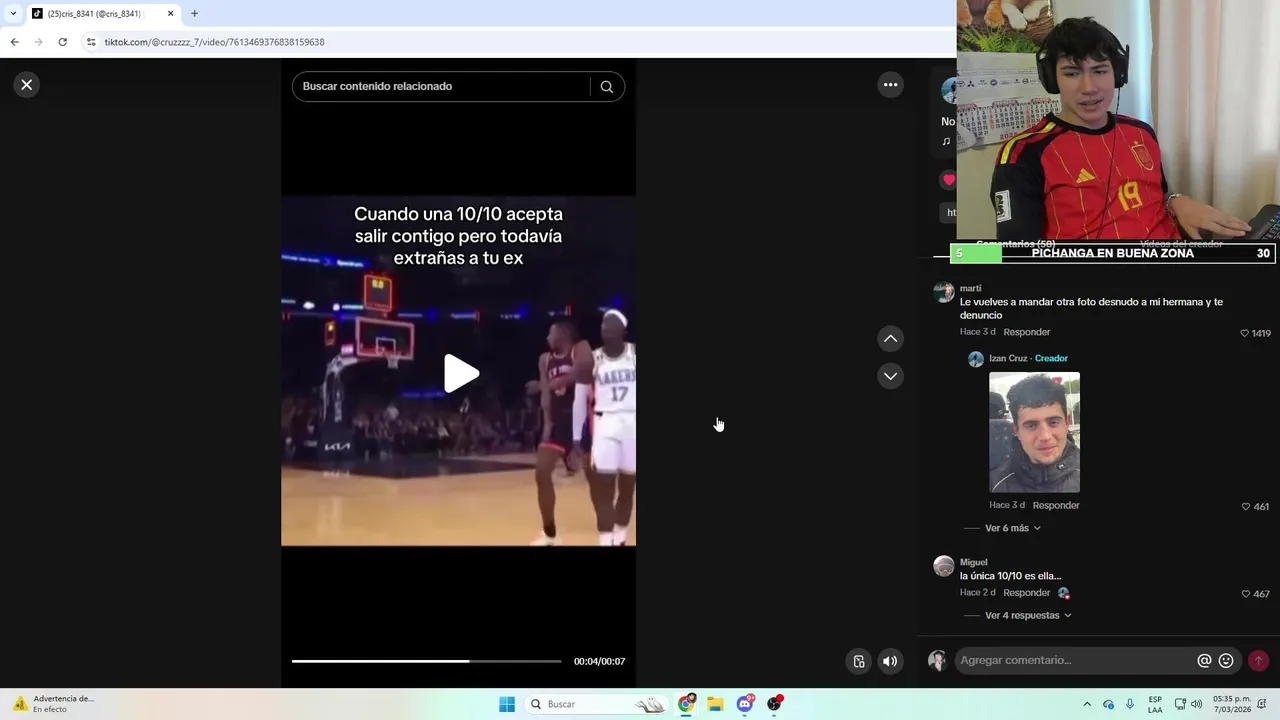Open the clock showing 05:35 p. m.
The width and height of the screenshot is (1280, 720).
pyautogui.click(x=1231, y=704)
